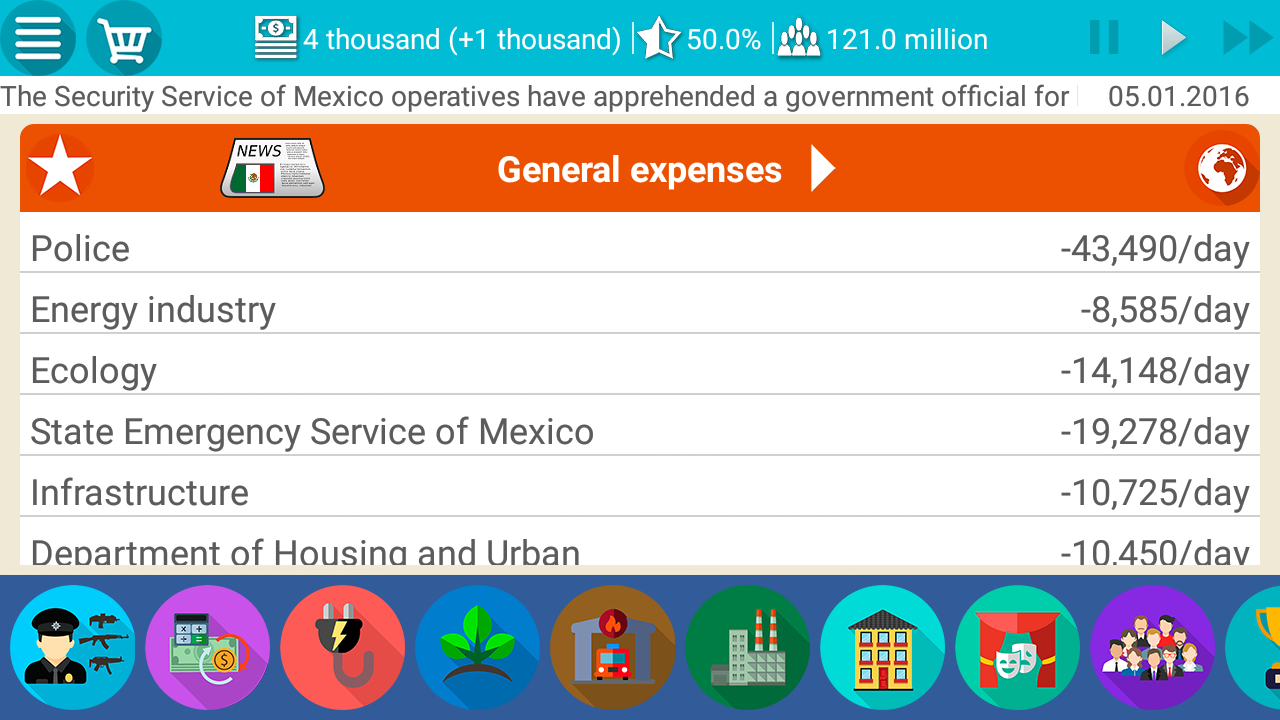This screenshot has width=1280, height=720.
Task: Select Department of Housing and Urban row
Action: click(640, 542)
